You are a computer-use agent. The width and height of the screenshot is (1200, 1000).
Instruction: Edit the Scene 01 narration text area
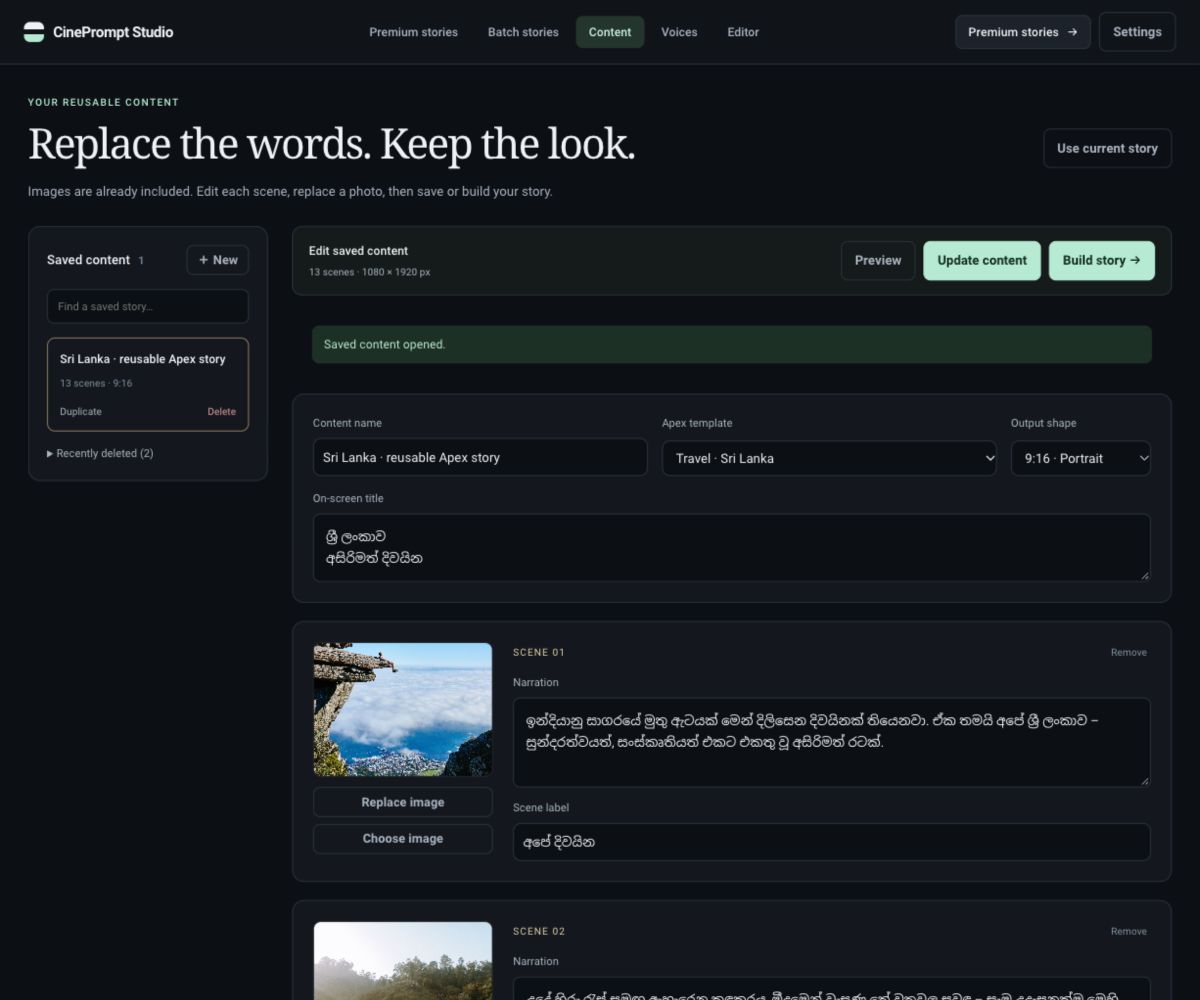click(832, 742)
